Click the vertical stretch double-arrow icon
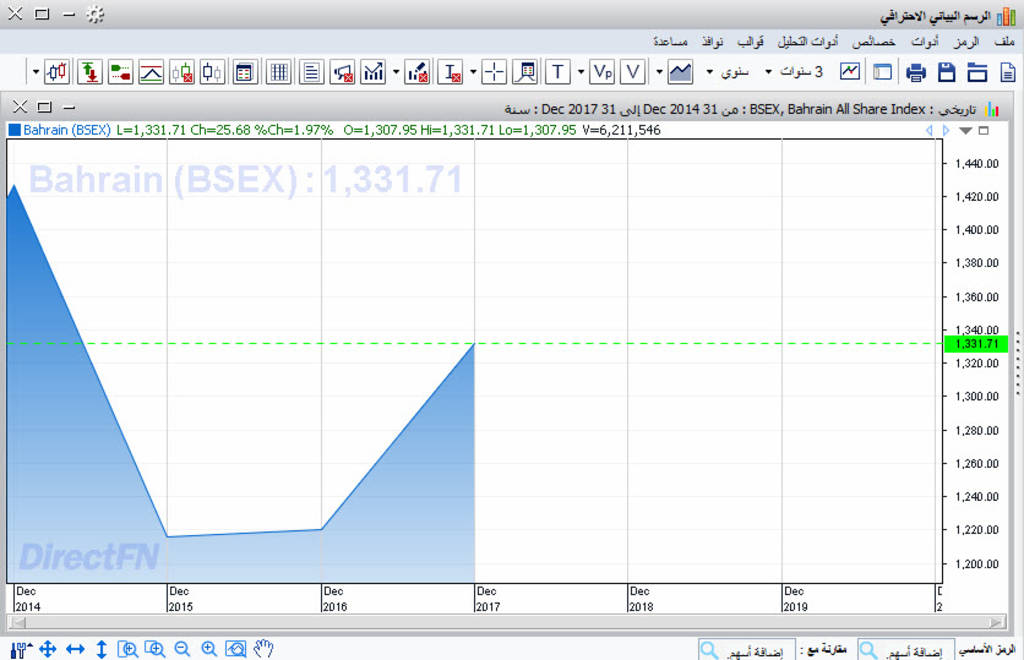This screenshot has height=660, width=1024. [x=101, y=649]
